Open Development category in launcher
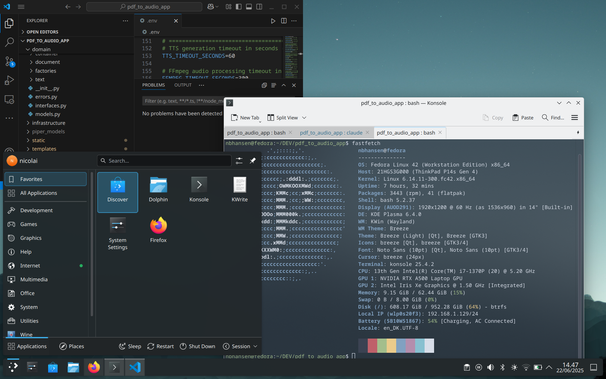 [46, 210]
